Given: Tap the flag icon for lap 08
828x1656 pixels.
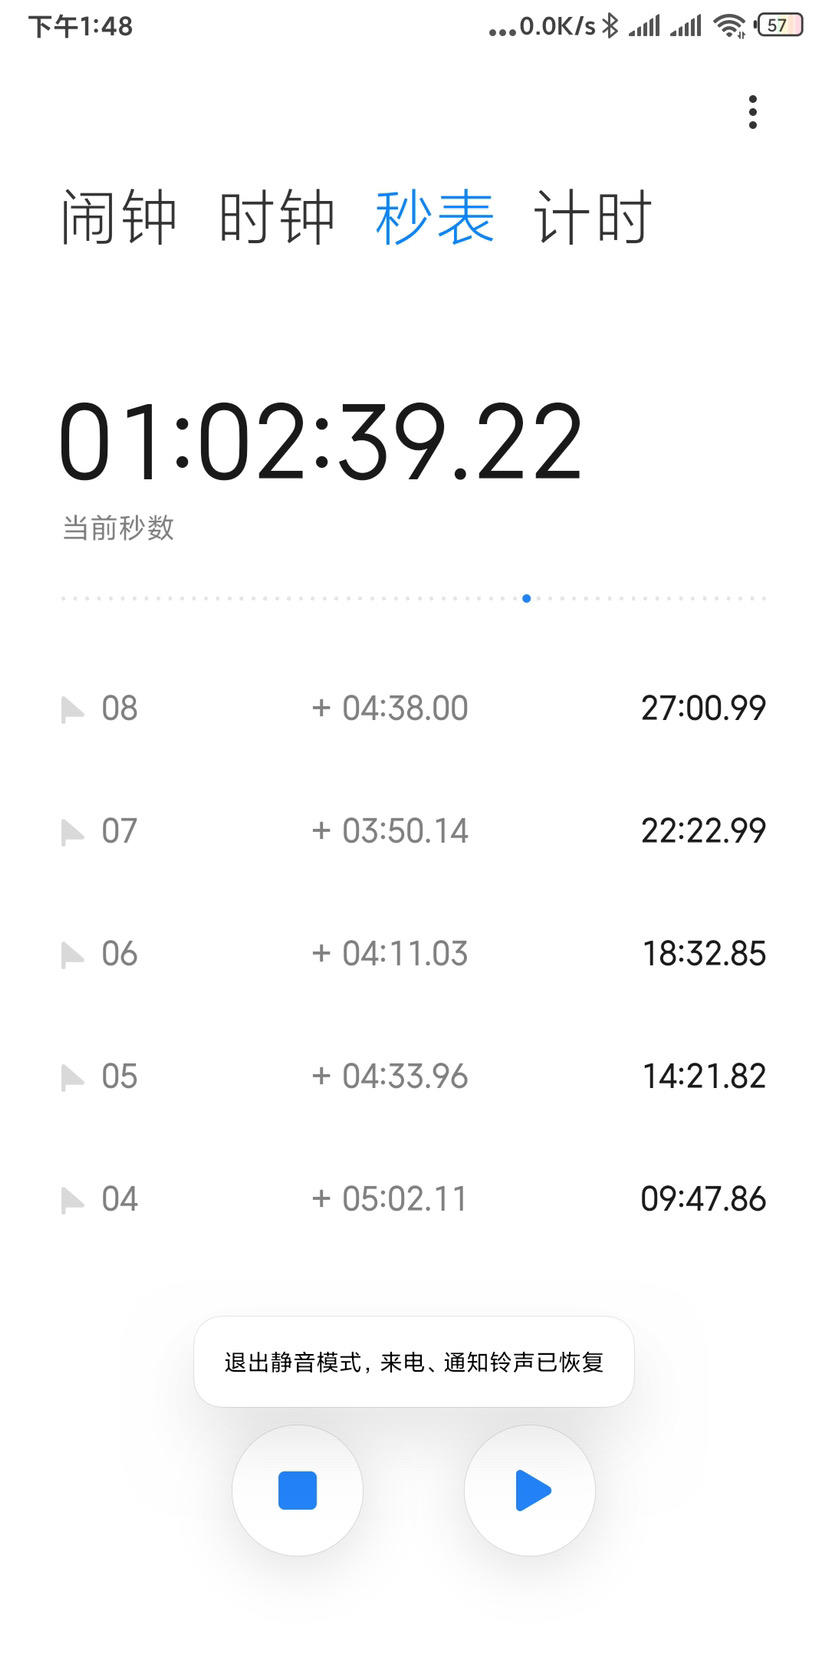Looking at the screenshot, I should (x=72, y=710).
